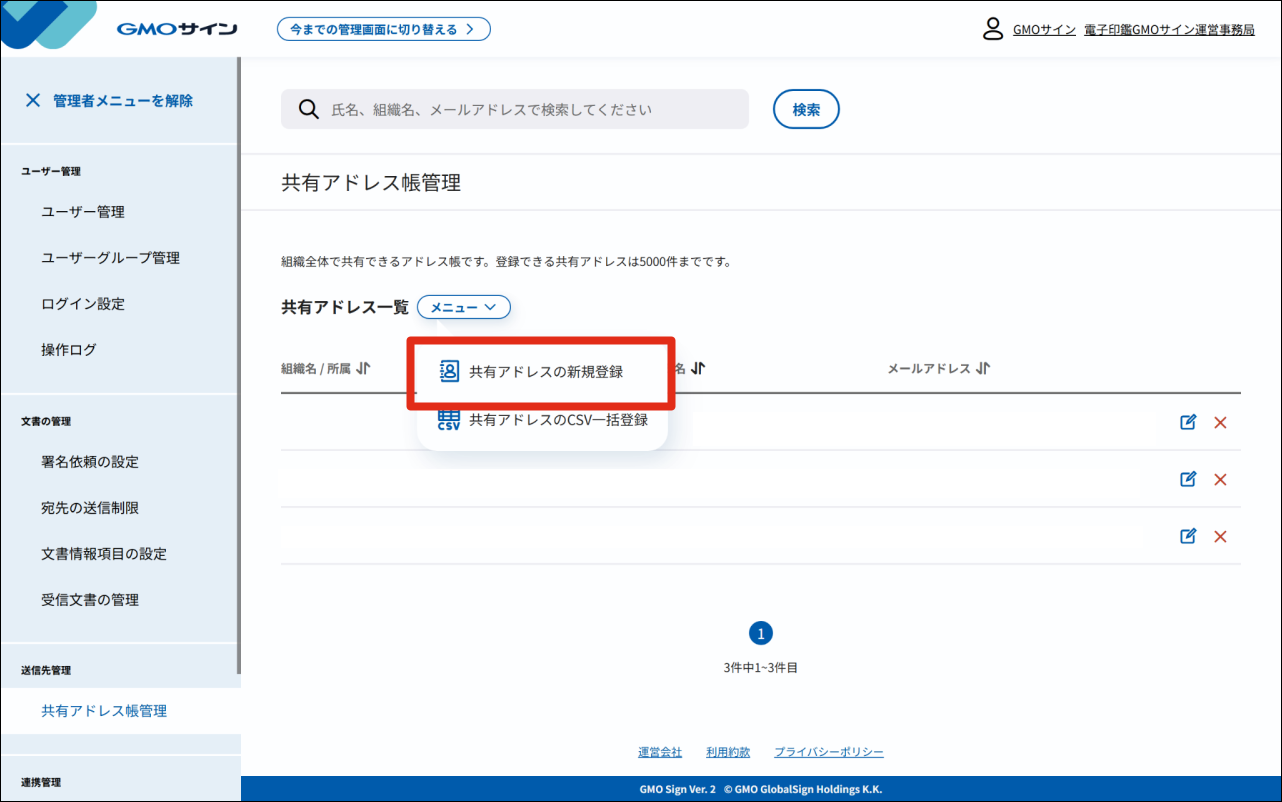Viewport: 1282px width, 802px height.
Task: Click the edit icon in second address row
Action: click(x=1188, y=479)
